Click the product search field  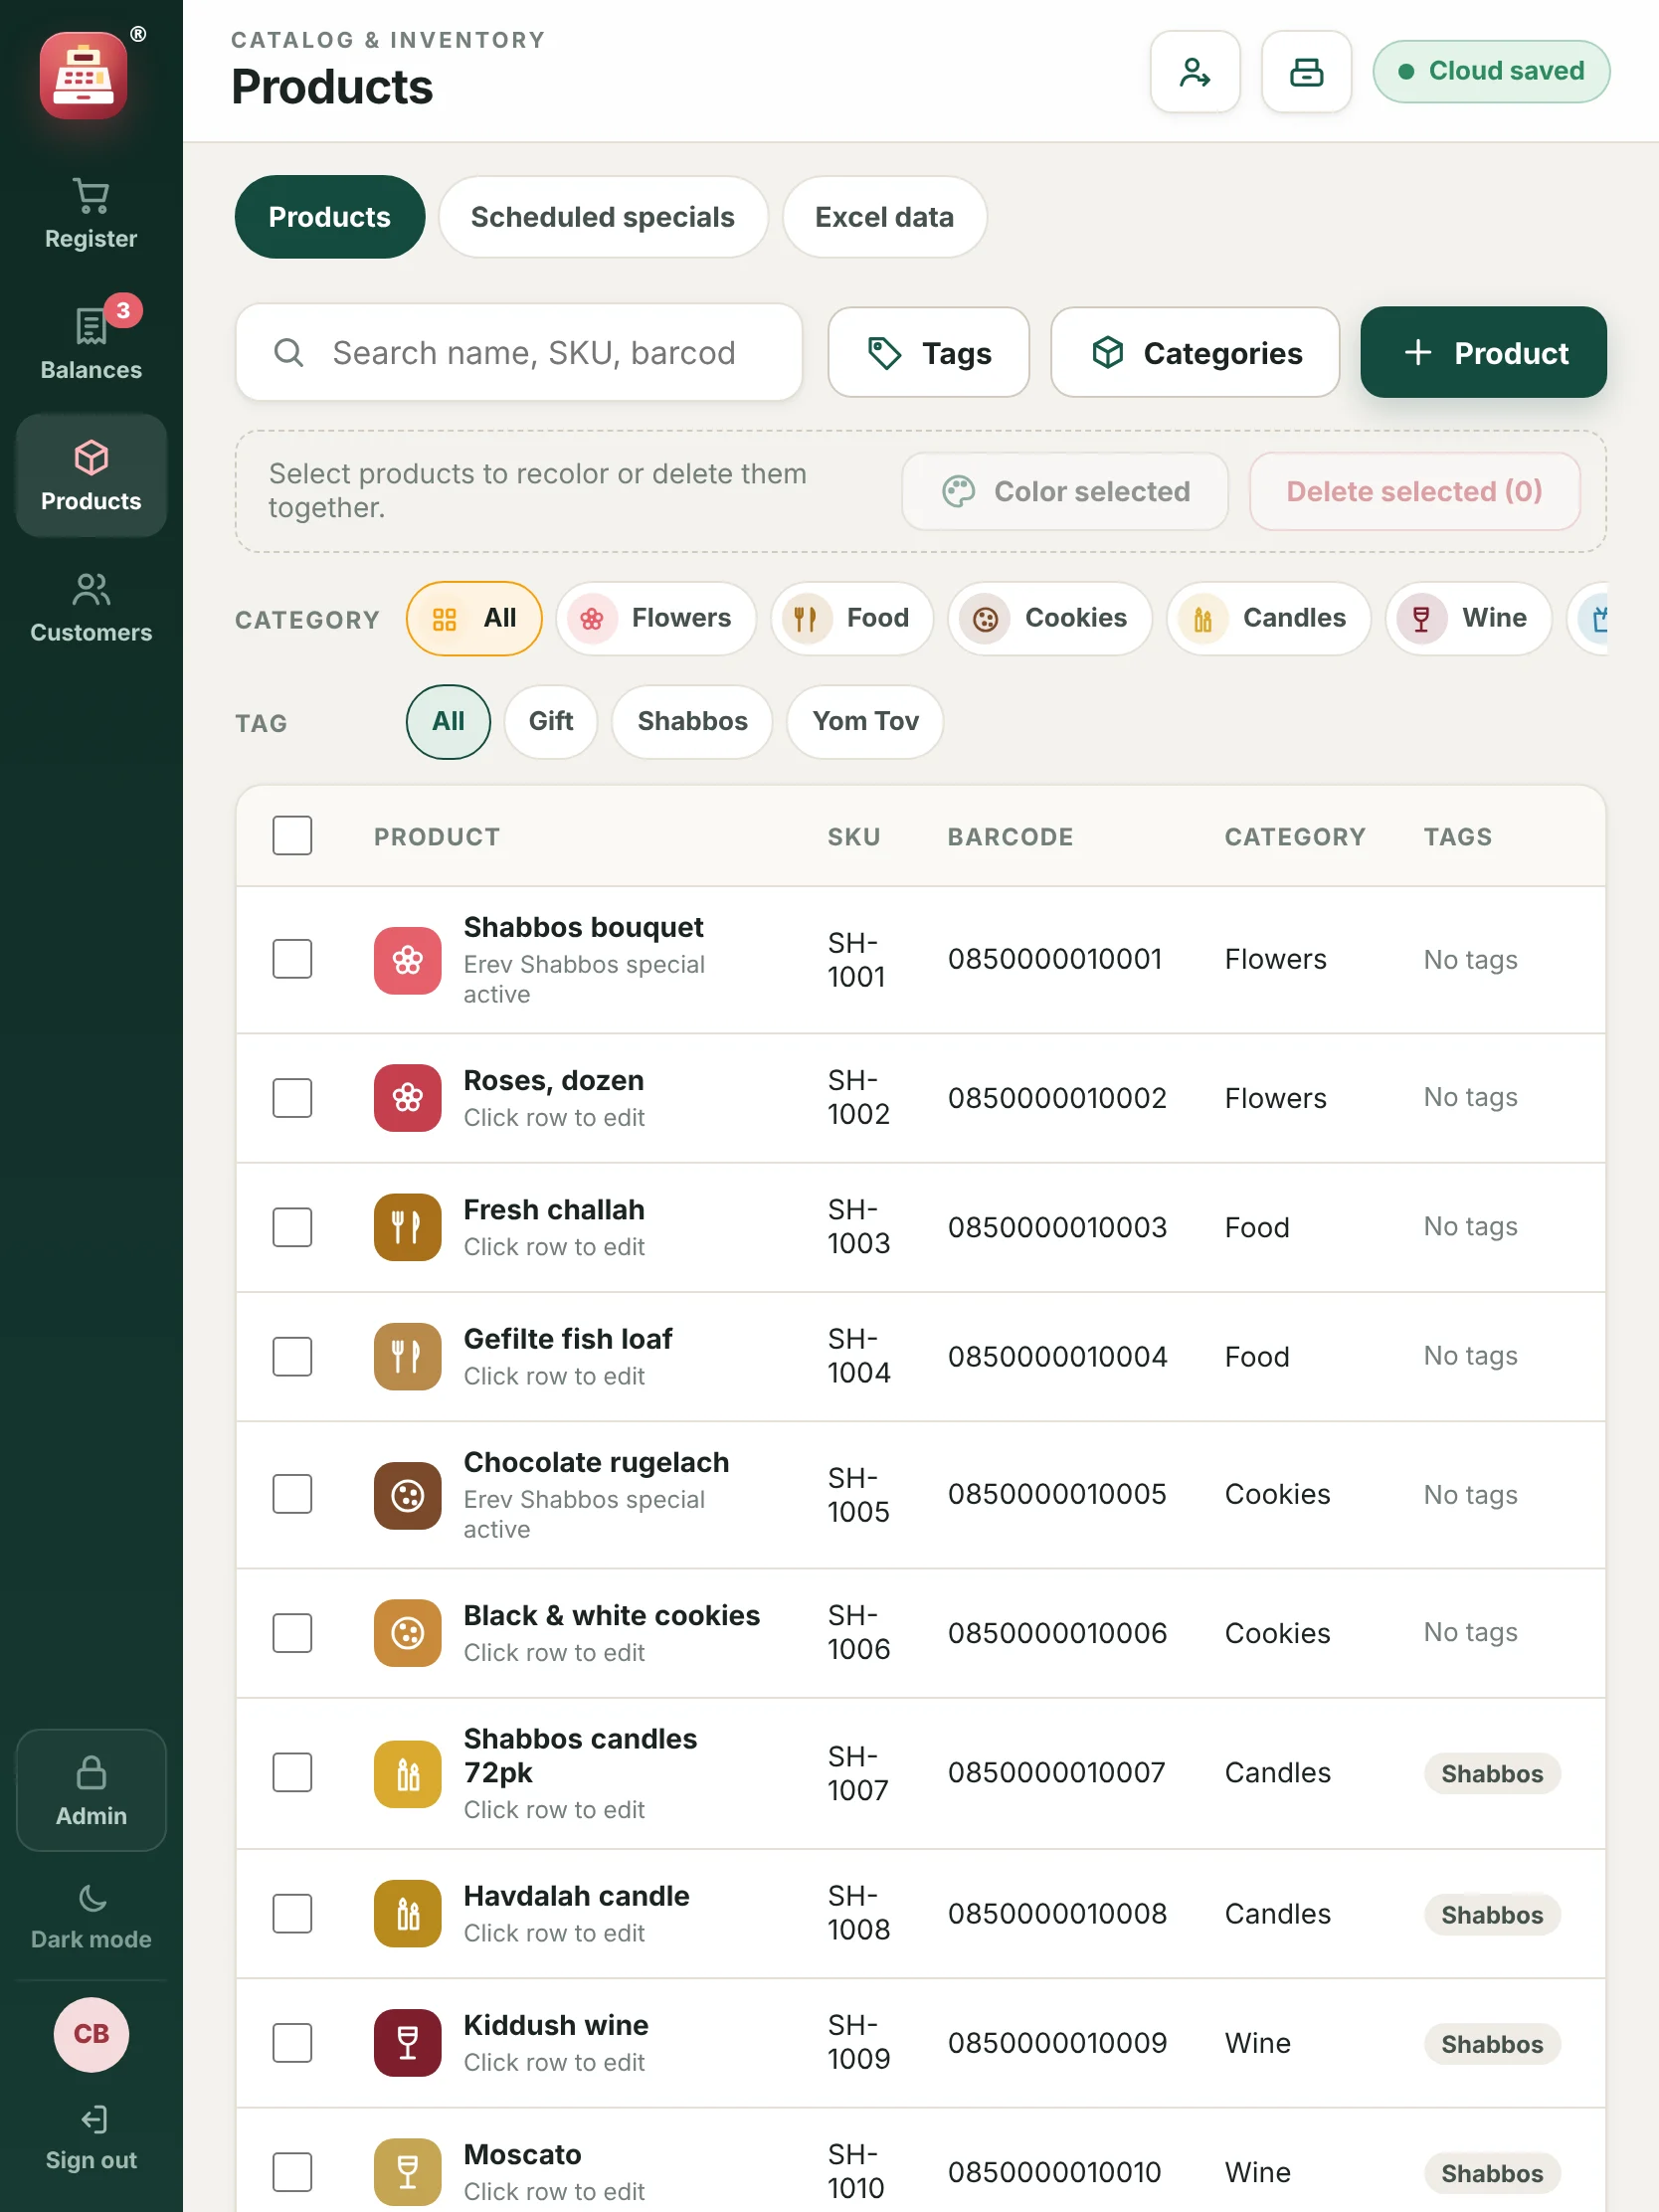519,353
